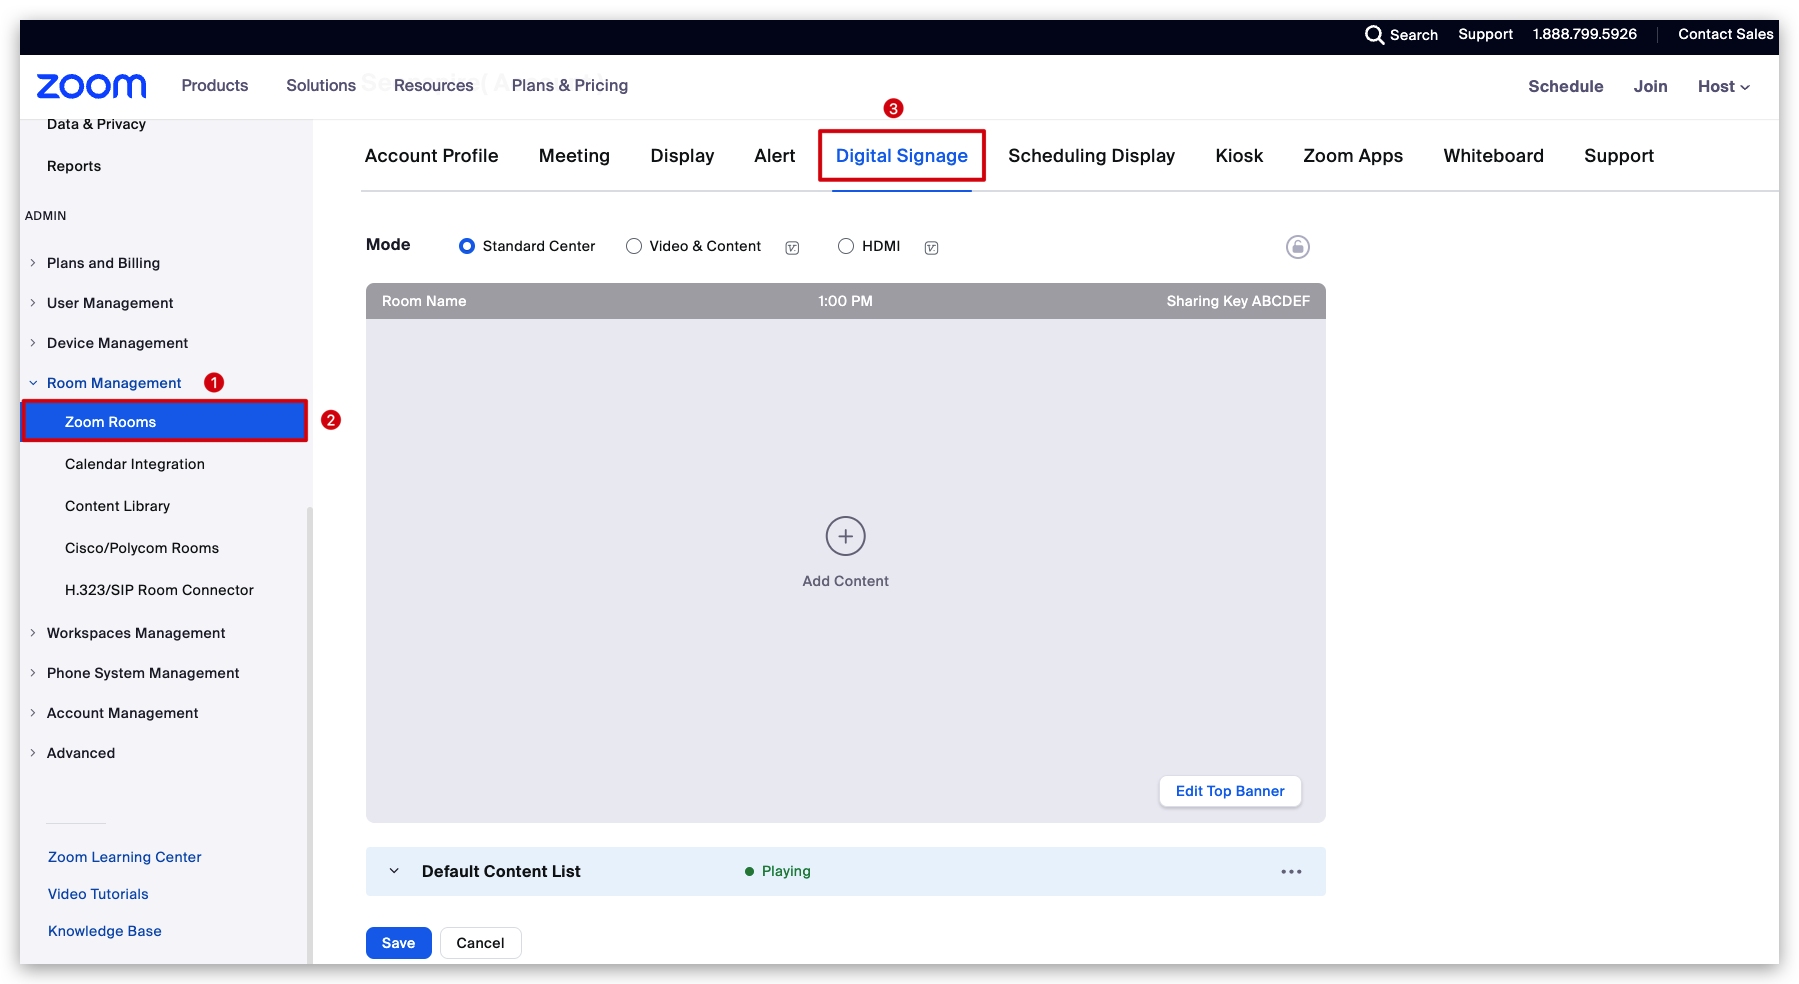
Task: Open the Kiosk tab
Action: [1239, 156]
